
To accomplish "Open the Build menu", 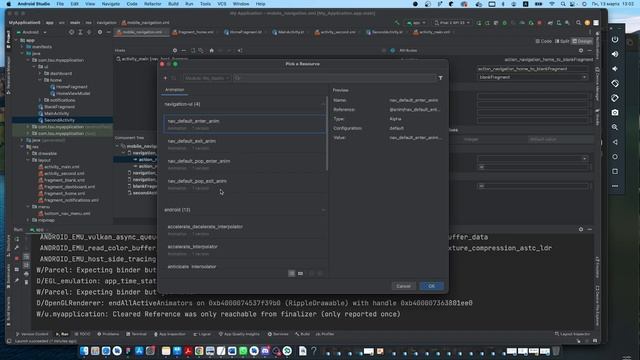I will click(x=173, y=4).
